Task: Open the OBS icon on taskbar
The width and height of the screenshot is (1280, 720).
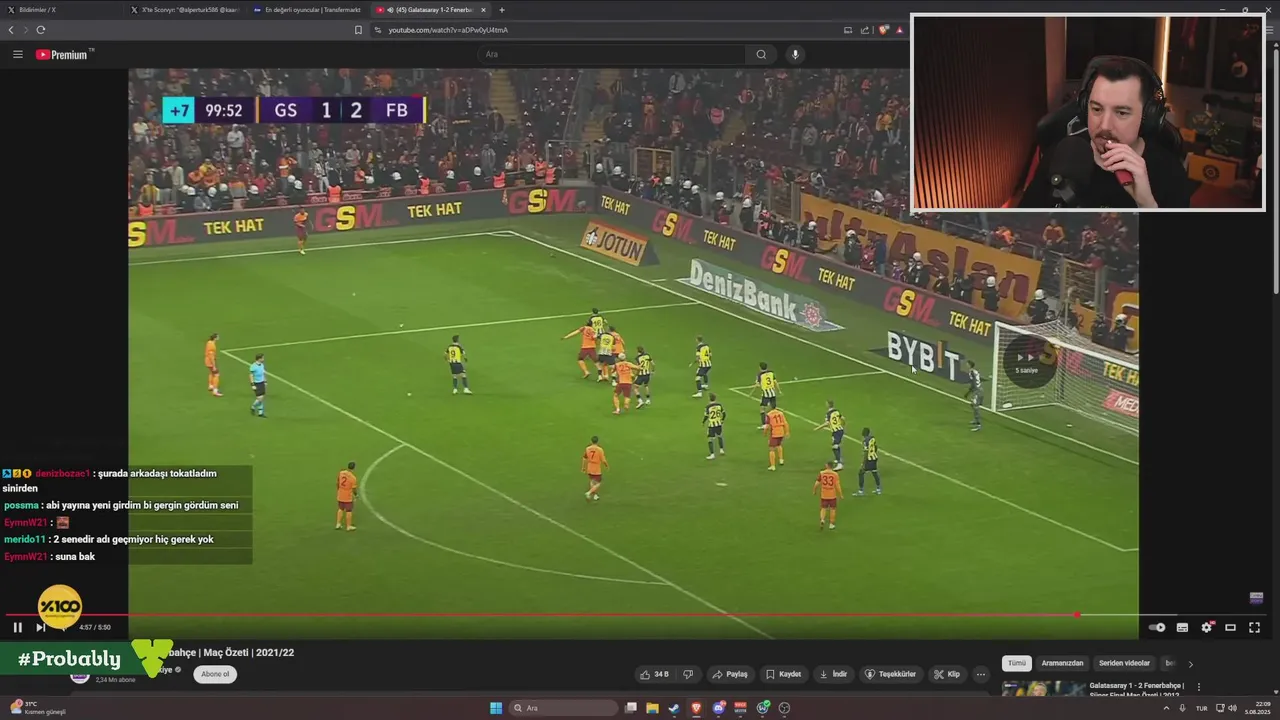Action: 784,708
